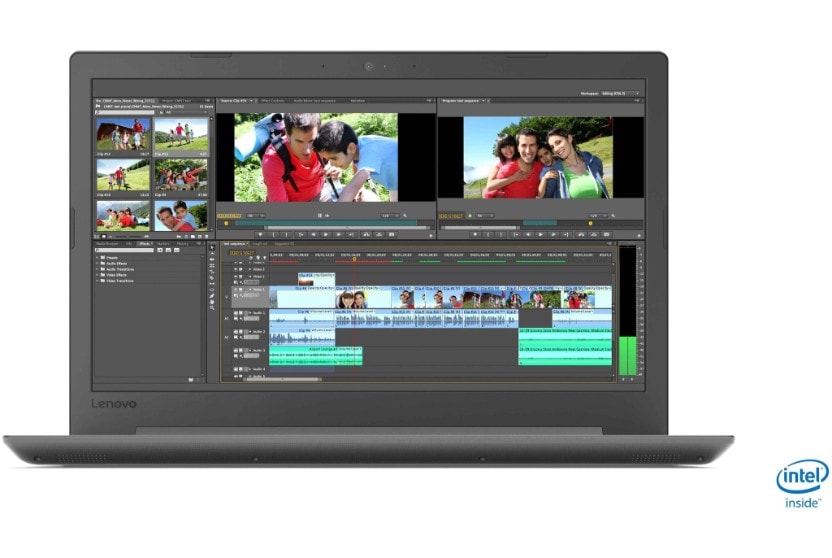This screenshot has width=832, height=558.
Task: Select the Pen tool
Action: pyautogui.click(x=212, y=296)
